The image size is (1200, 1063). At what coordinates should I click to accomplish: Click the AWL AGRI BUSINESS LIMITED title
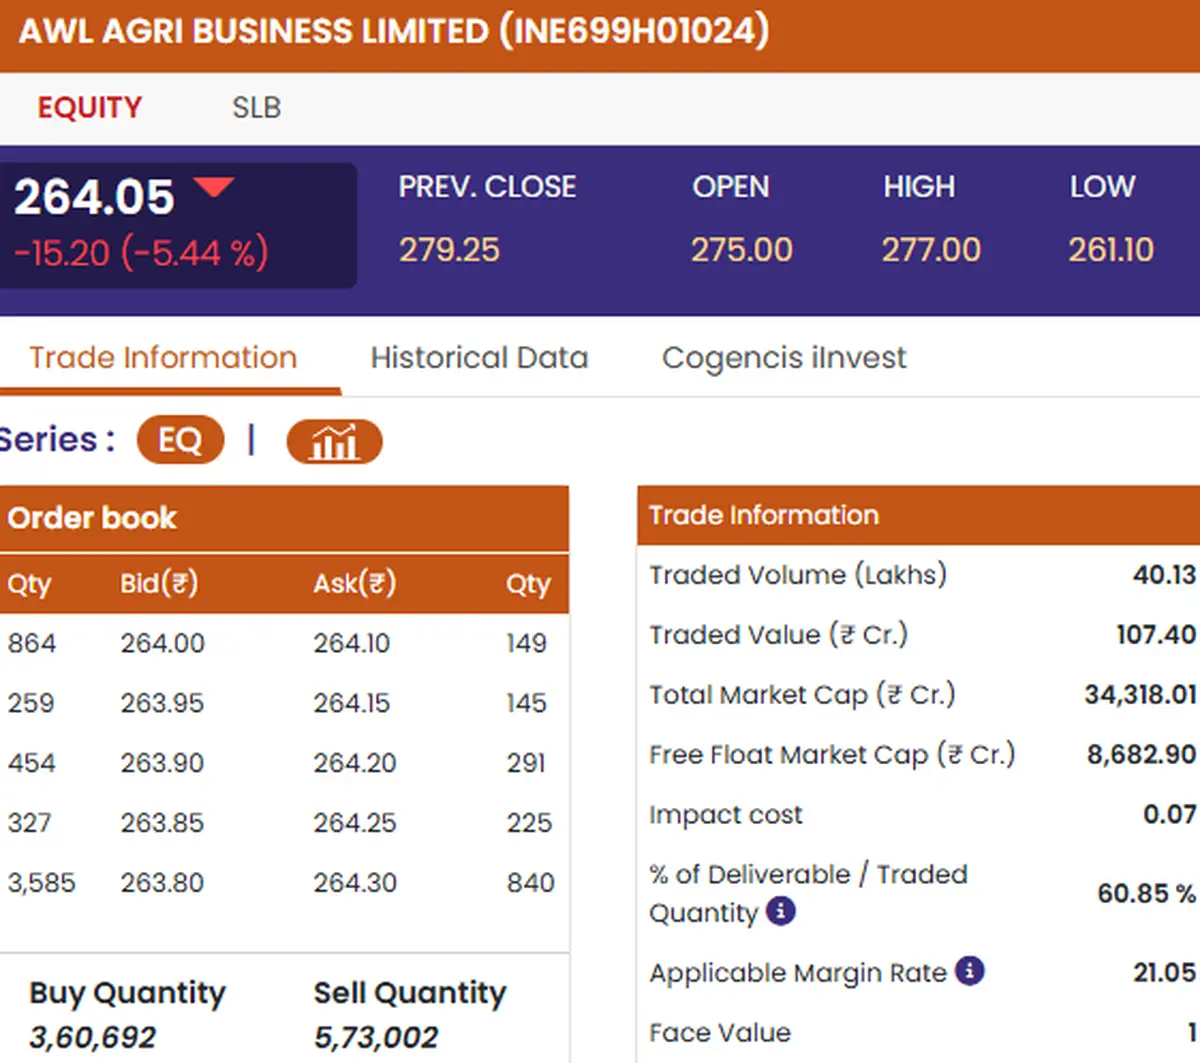tap(394, 31)
